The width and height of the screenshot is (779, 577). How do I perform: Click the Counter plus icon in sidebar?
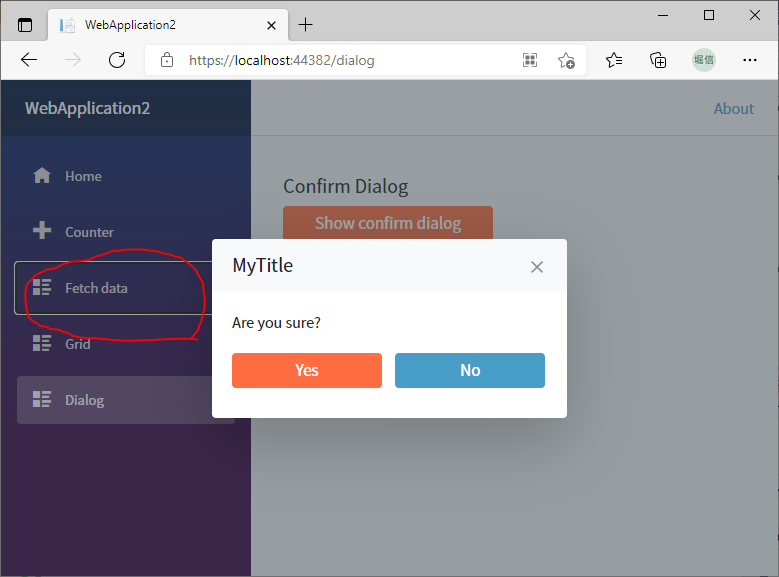(x=42, y=232)
